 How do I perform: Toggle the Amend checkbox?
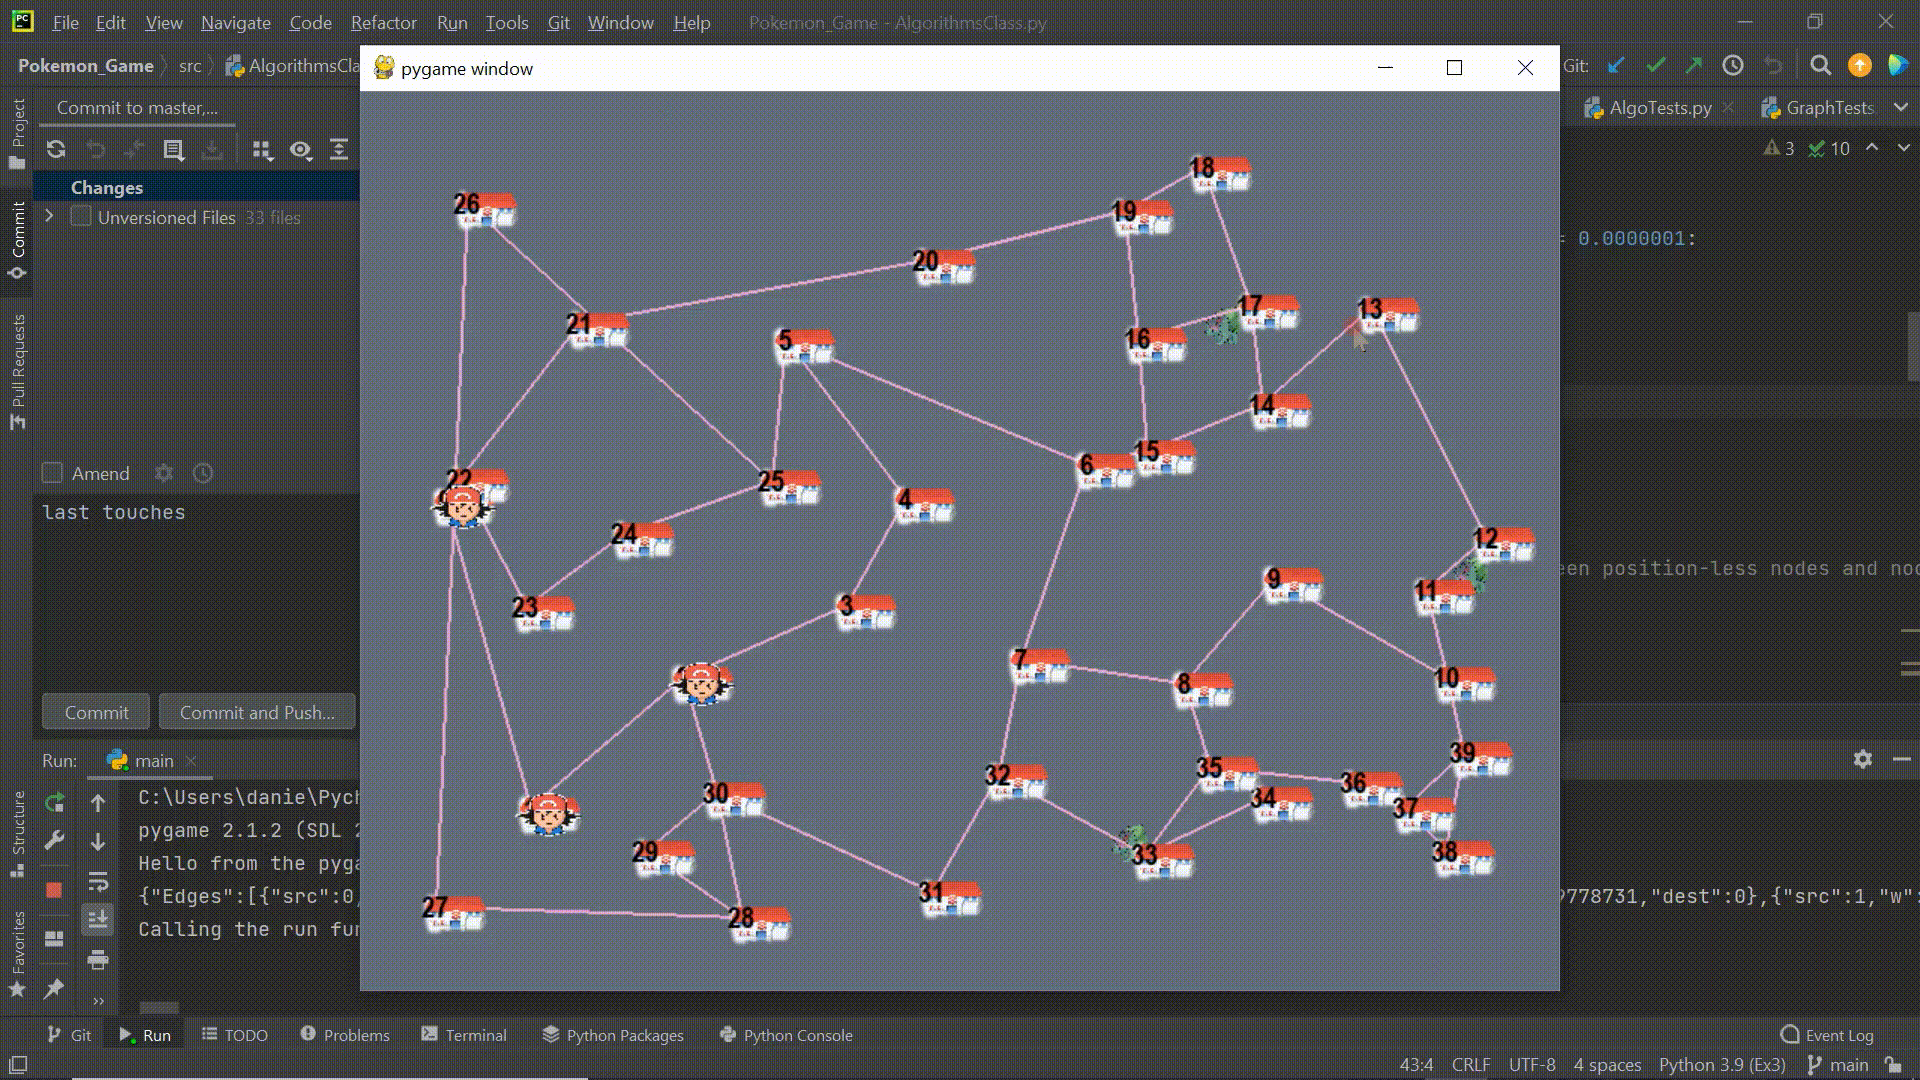coord(53,473)
